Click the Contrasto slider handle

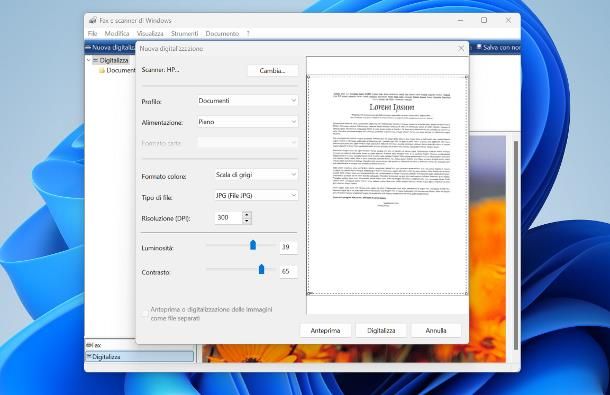click(261, 269)
